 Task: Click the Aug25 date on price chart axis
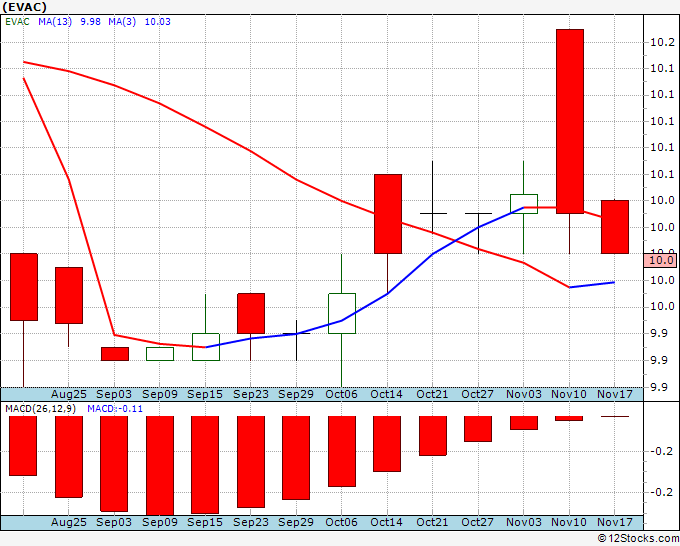69,394
